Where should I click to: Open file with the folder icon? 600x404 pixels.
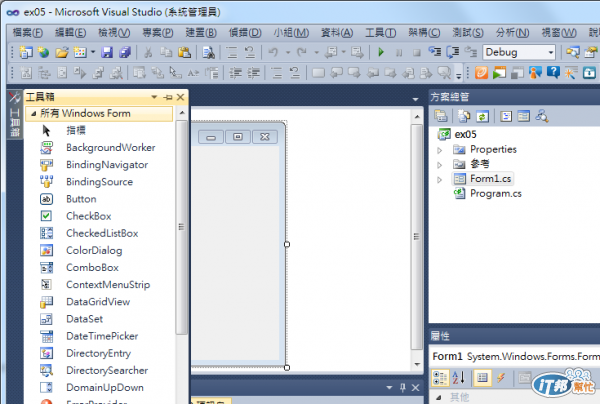tap(62, 52)
